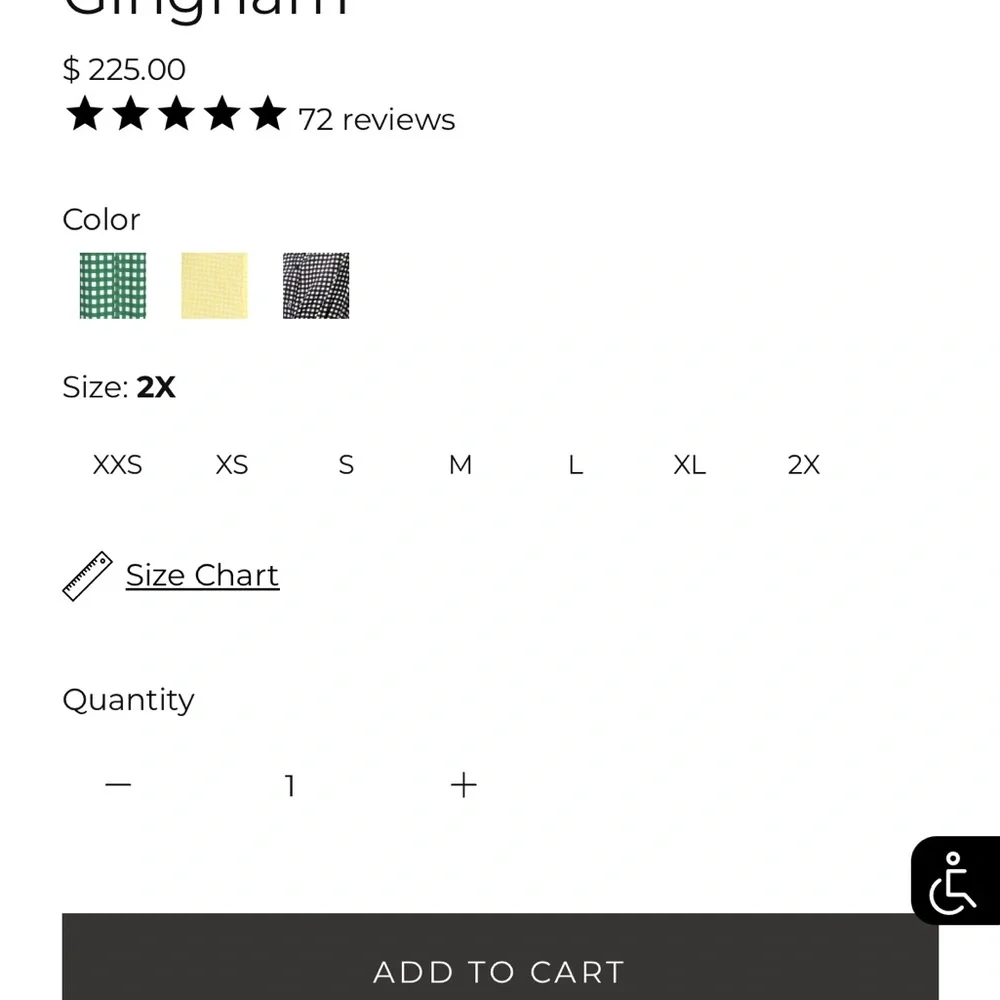Viewport: 1000px width, 1000px height.
Task: Click the $ 225.00 price text
Action: 124,70
